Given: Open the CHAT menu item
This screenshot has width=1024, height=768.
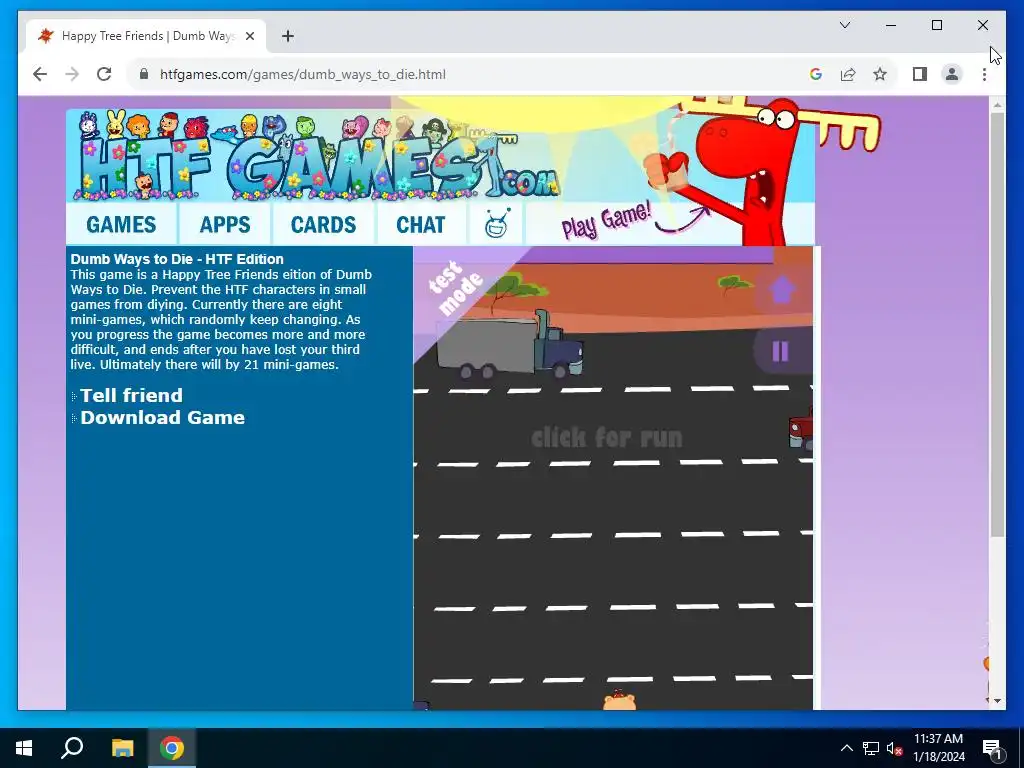Looking at the screenshot, I should coord(421,225).
